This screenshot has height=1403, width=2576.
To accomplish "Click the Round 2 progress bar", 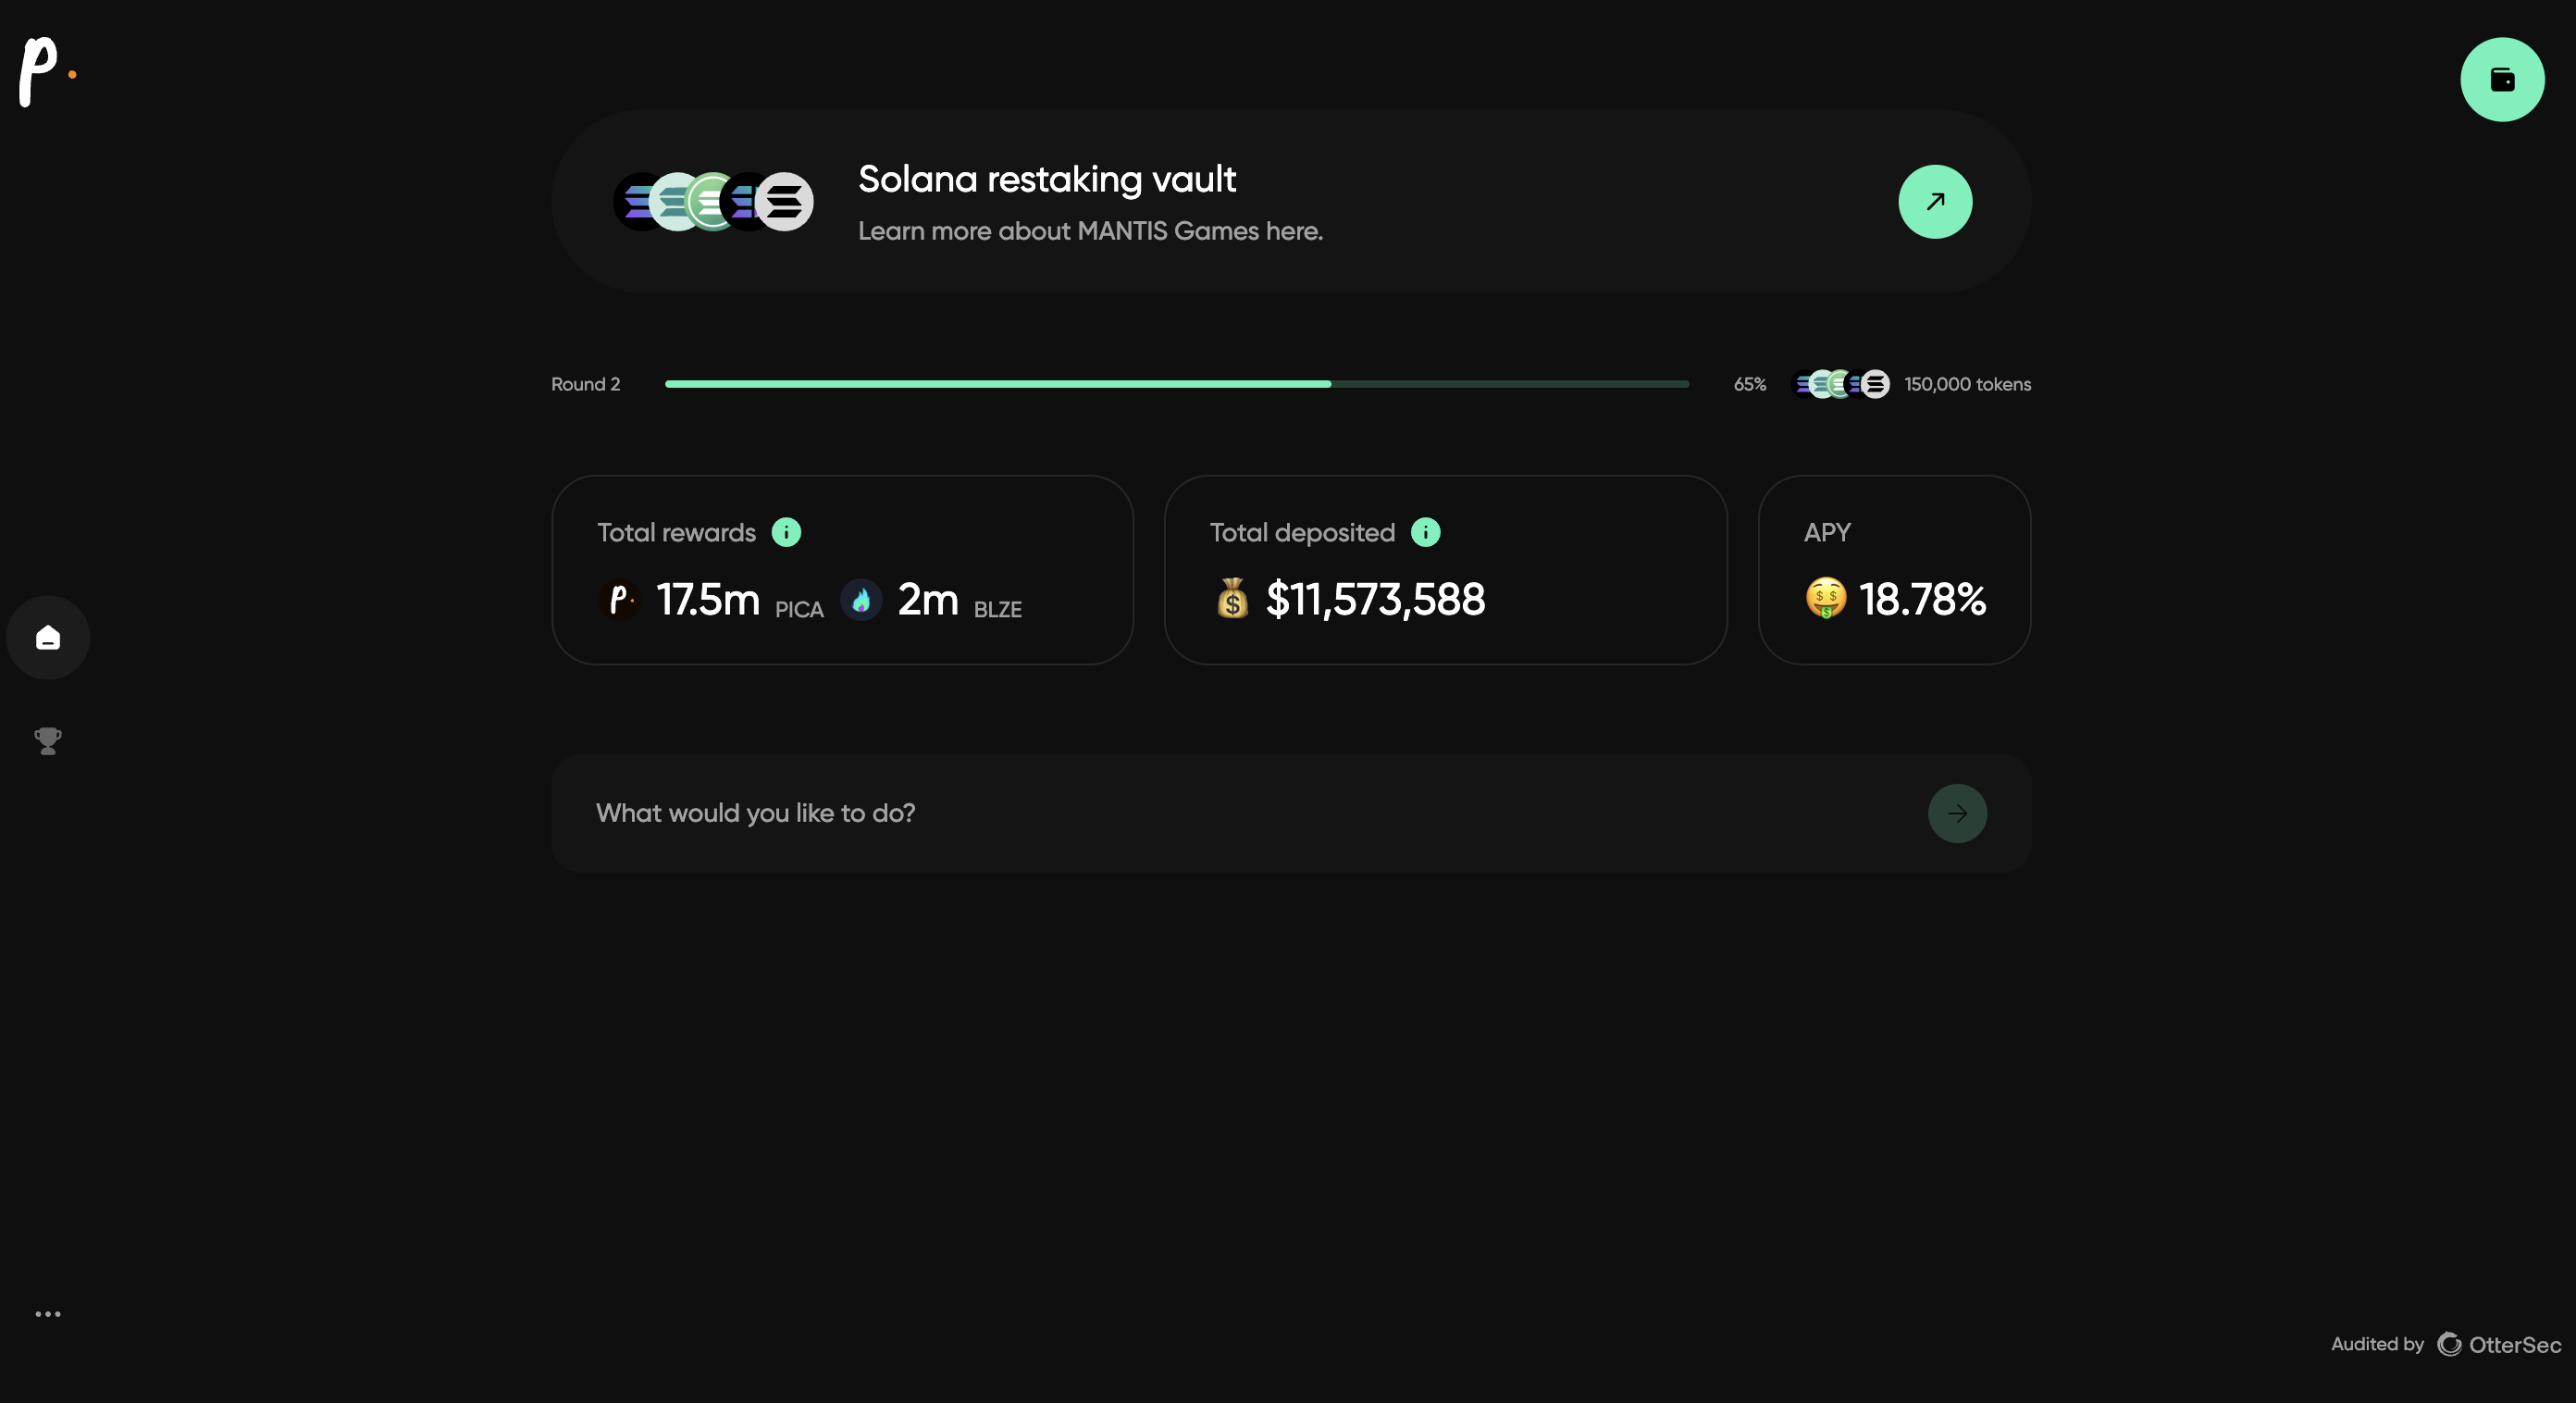I will pos(1177,384).
